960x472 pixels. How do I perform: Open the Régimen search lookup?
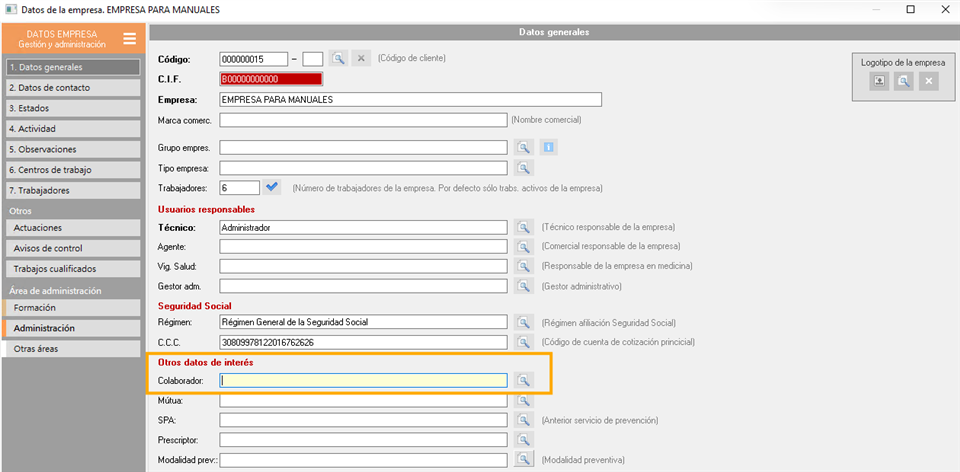[x=524, y=323]
